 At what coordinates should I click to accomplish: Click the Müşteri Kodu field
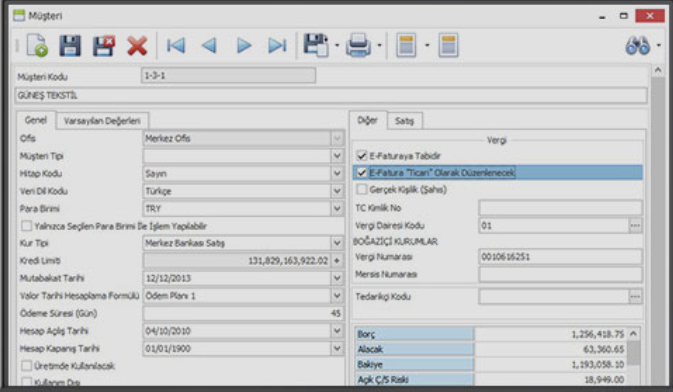[x=228, y=76]
